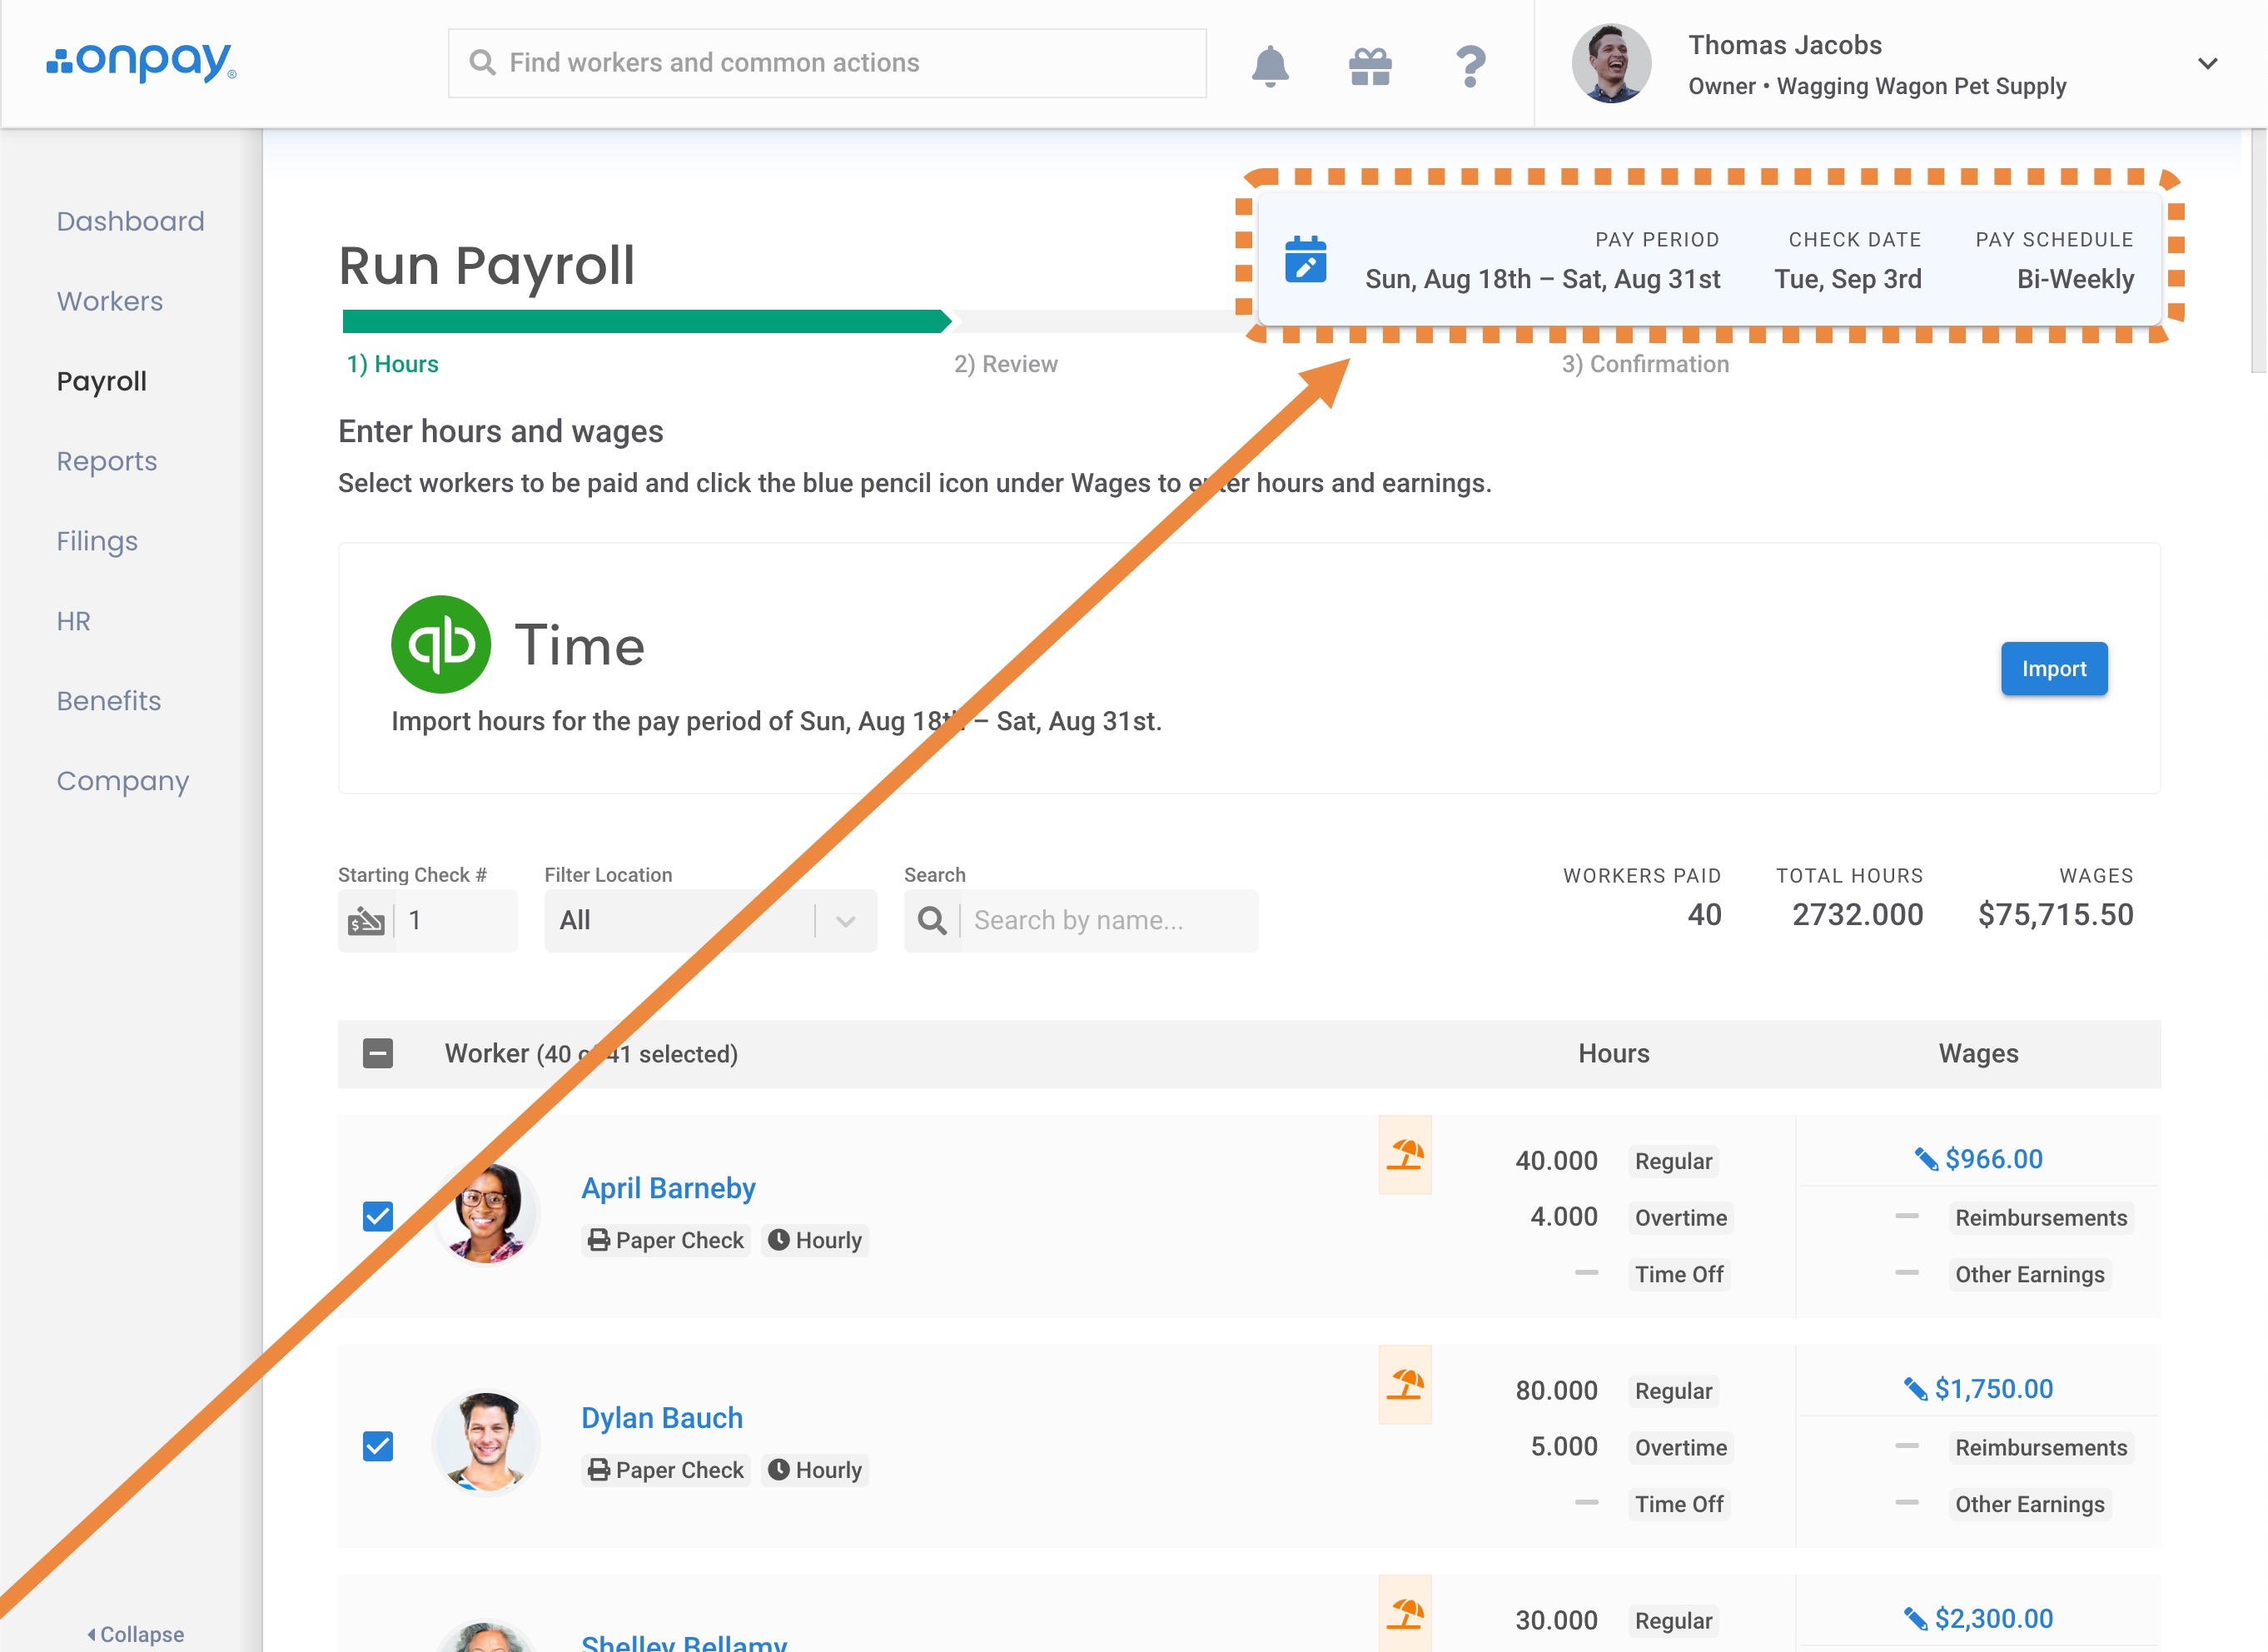Uncheck Dylan Bauch's worker checkbox
Image resolution: width=2268 pixels, height=1652 pixels.
(378, 1446)
